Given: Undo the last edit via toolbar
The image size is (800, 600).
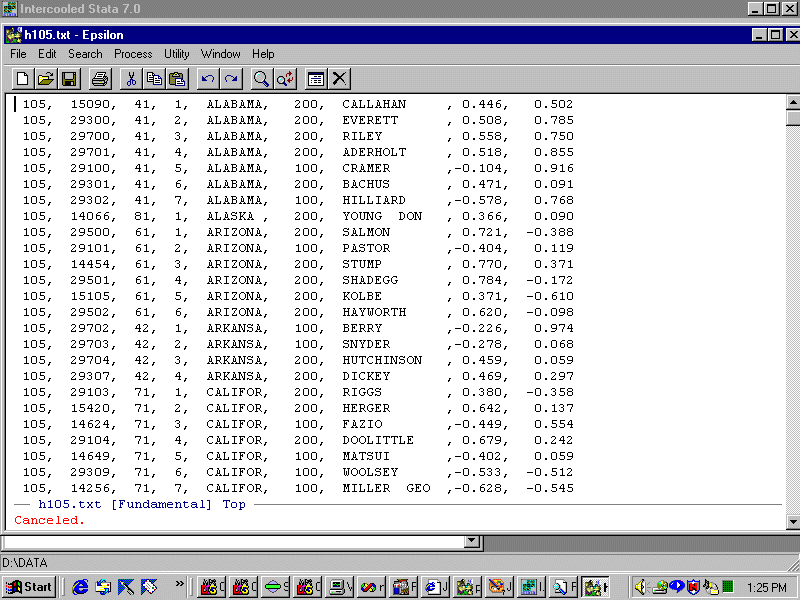Looking at the screenshot, I should tap(208, 79).
